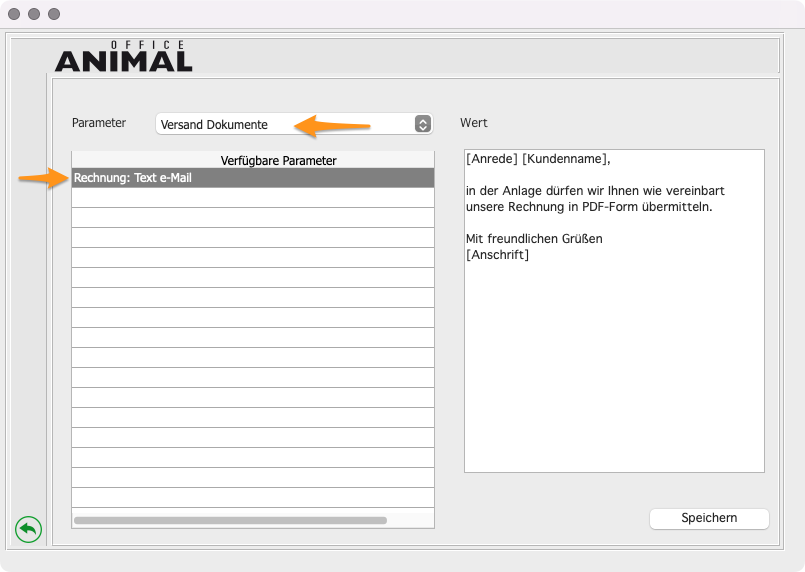Screen dimensions: 805x572
Task: Click the first empty row below Rechnung entry
Action: (x=252, y=198)
